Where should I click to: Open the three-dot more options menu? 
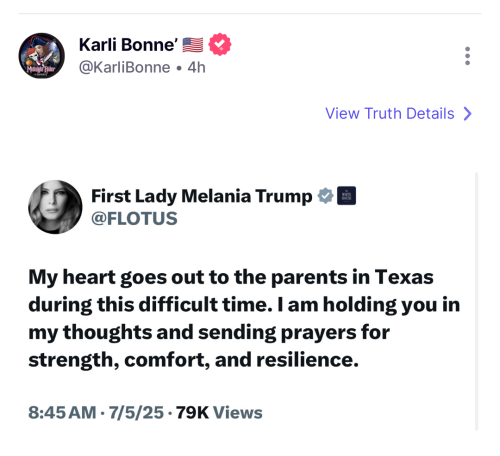(x=467, y=56)
